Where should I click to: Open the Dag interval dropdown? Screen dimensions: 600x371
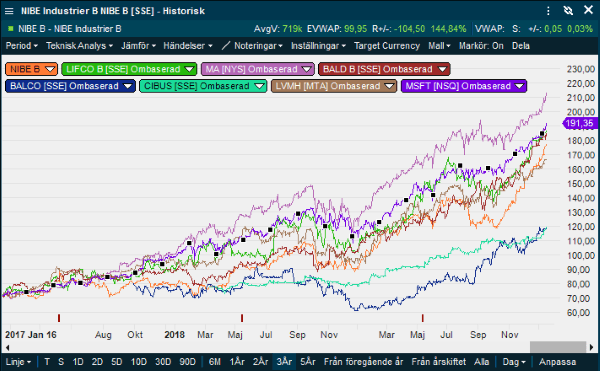coord(514,362)
